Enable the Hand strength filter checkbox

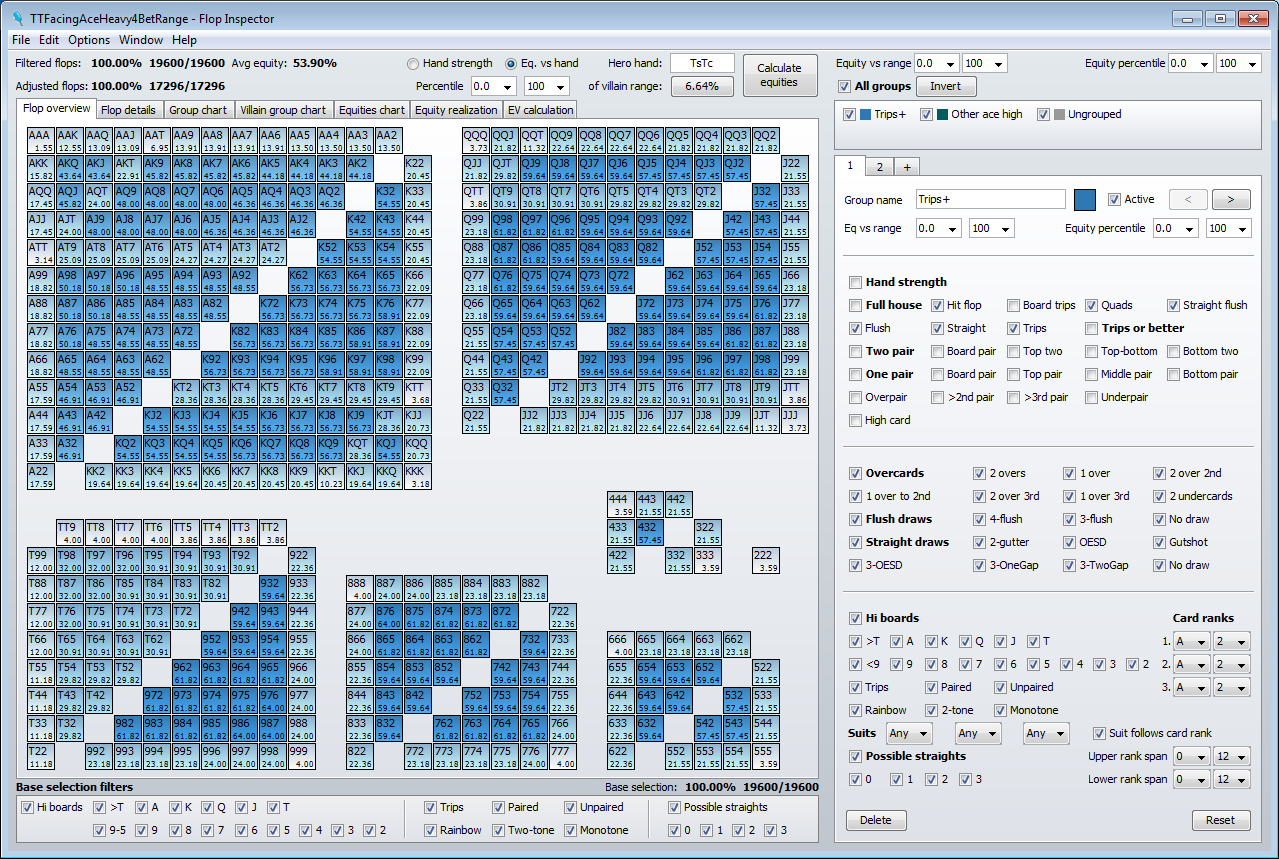point(855,282)
